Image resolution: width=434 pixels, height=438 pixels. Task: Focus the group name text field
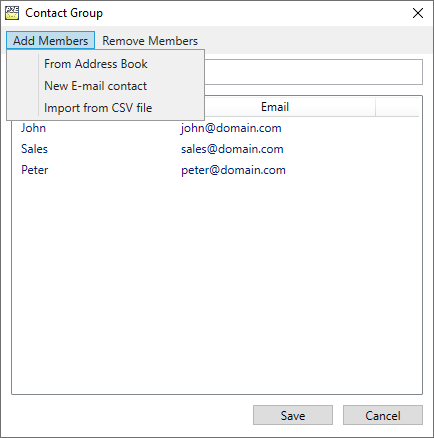click(x=313, y=72)
